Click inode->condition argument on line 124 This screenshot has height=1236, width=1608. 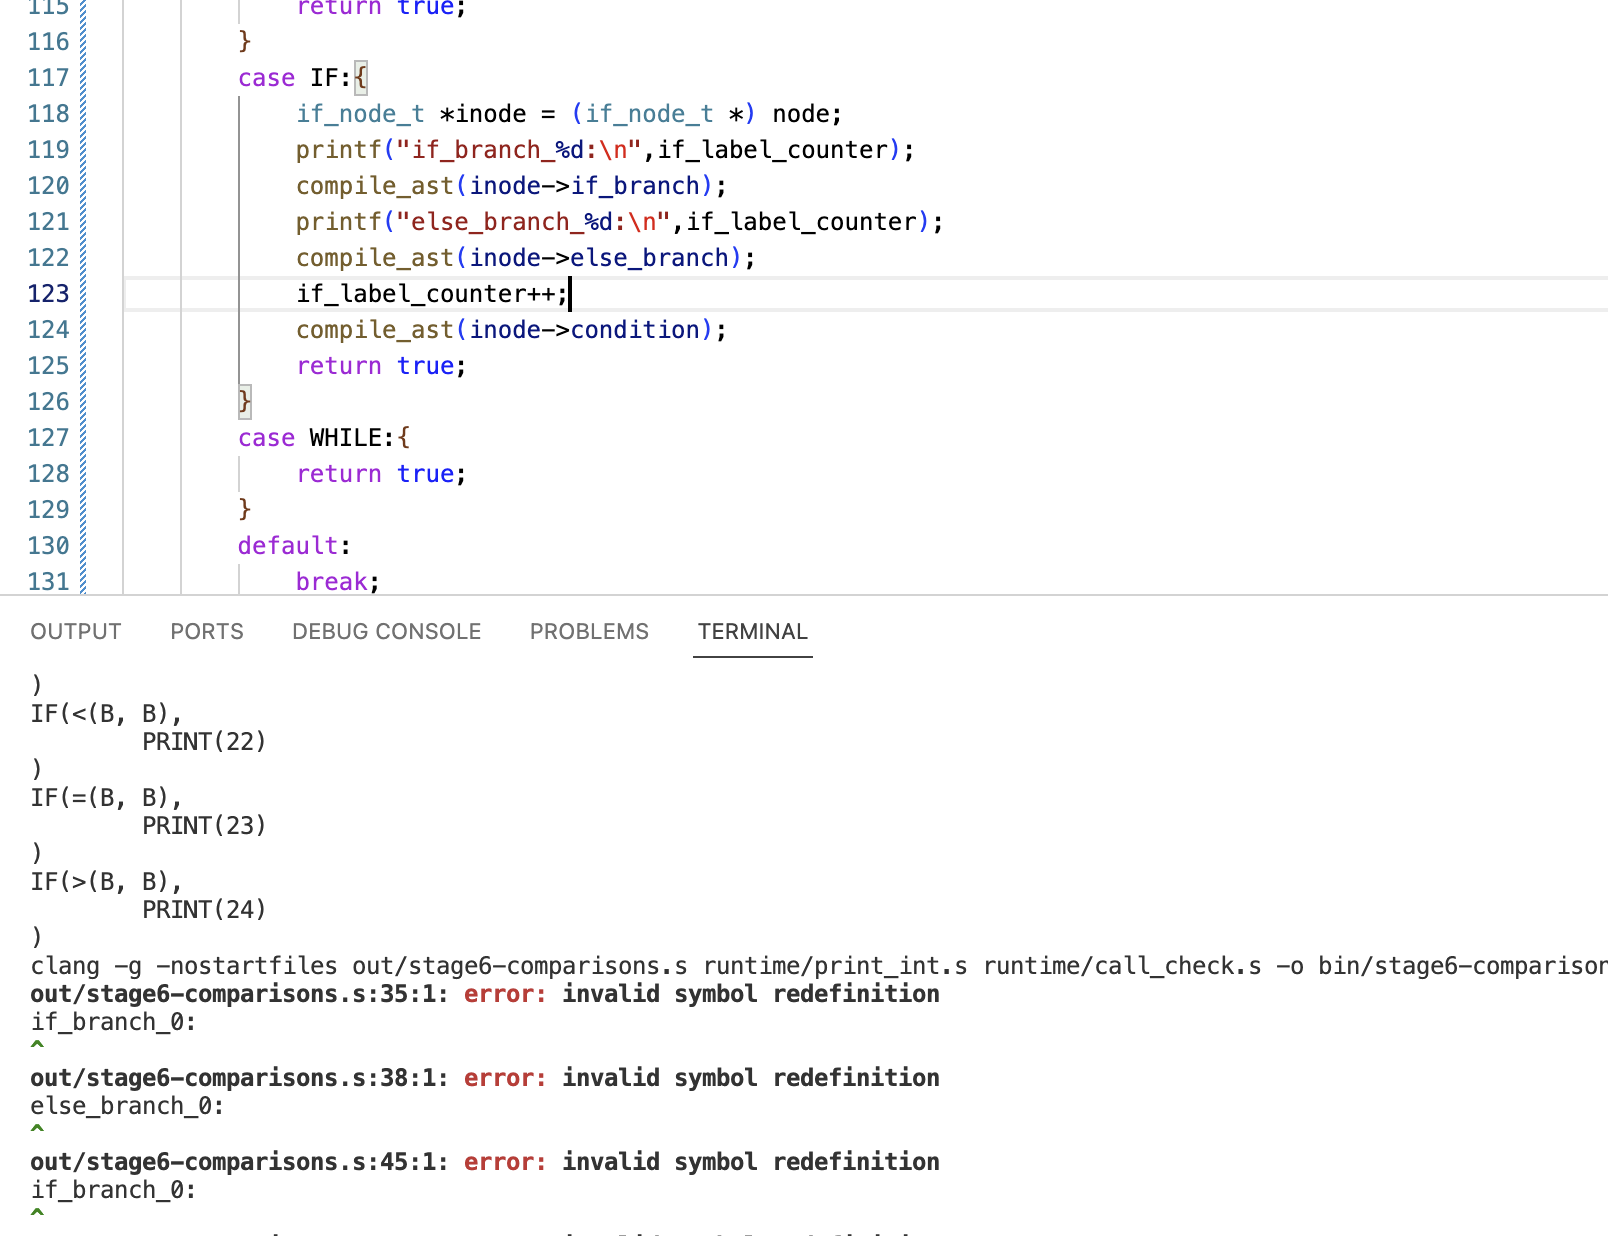click(584, 330)
